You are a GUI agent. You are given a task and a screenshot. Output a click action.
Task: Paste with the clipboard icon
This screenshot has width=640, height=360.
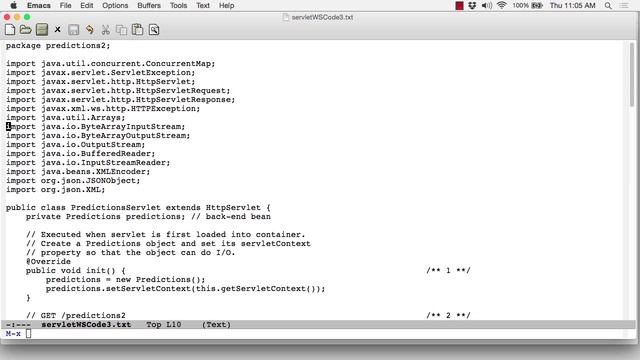(x=138, y=30)
